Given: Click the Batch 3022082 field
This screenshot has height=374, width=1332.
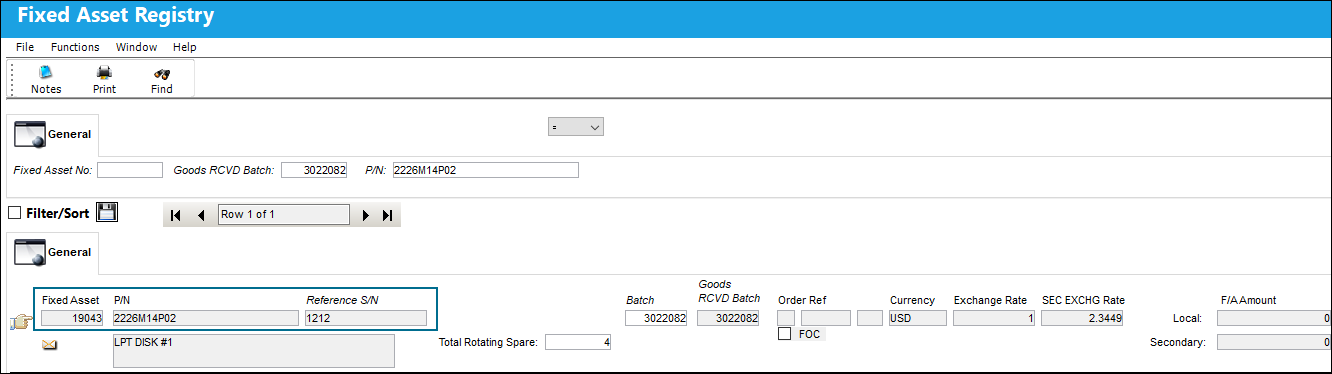Looking at the screenshot, I should click(x=657, y=318).
